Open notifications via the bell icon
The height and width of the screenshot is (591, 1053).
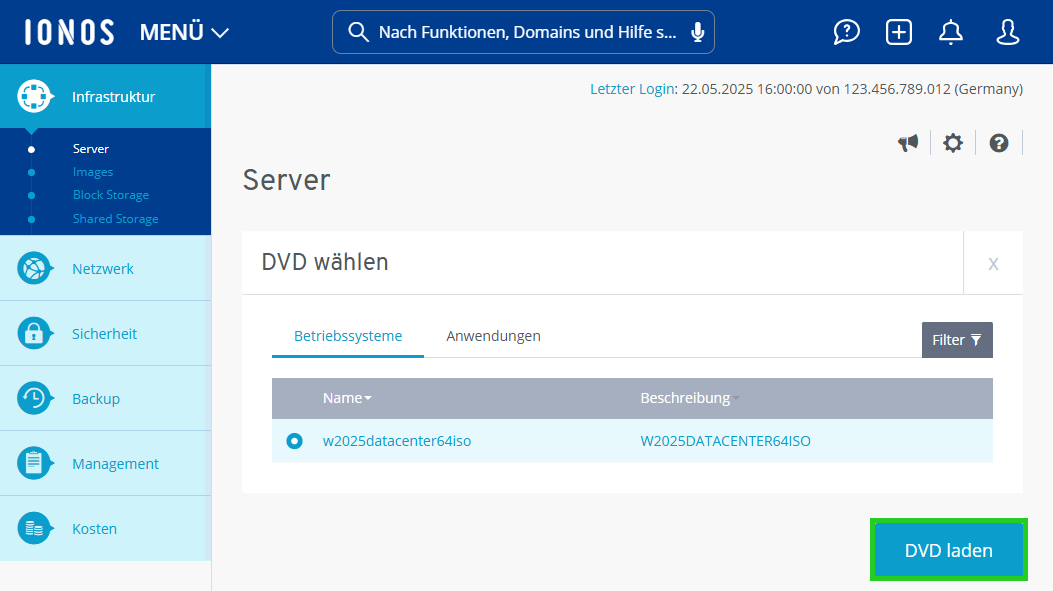point(950,32)
